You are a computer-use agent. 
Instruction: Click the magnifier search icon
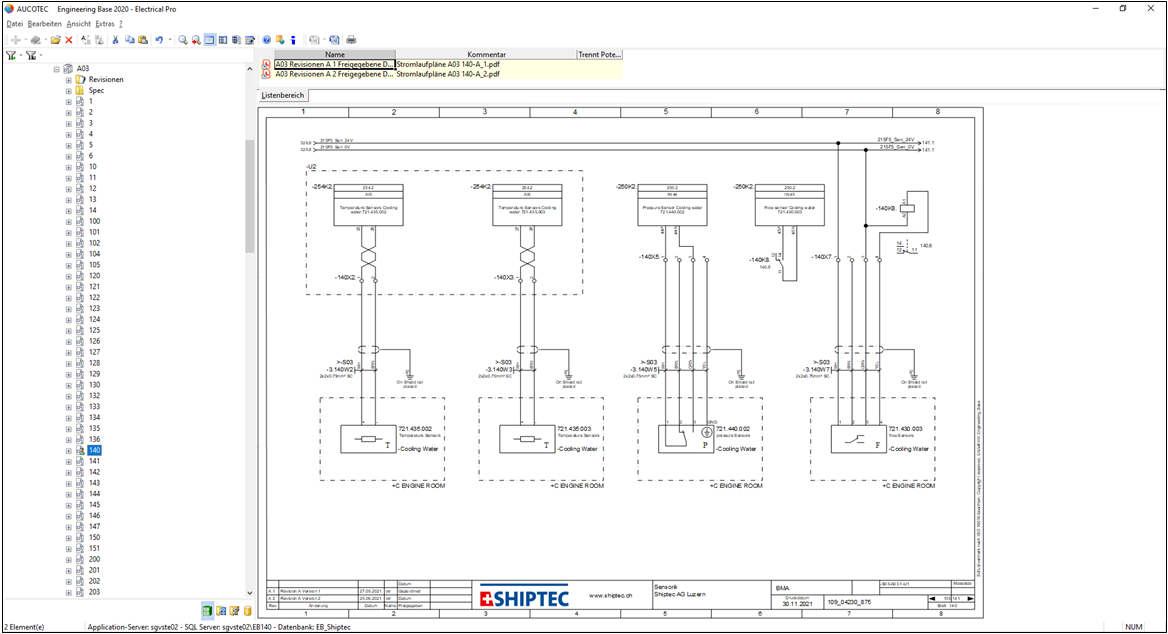(182, 39)
